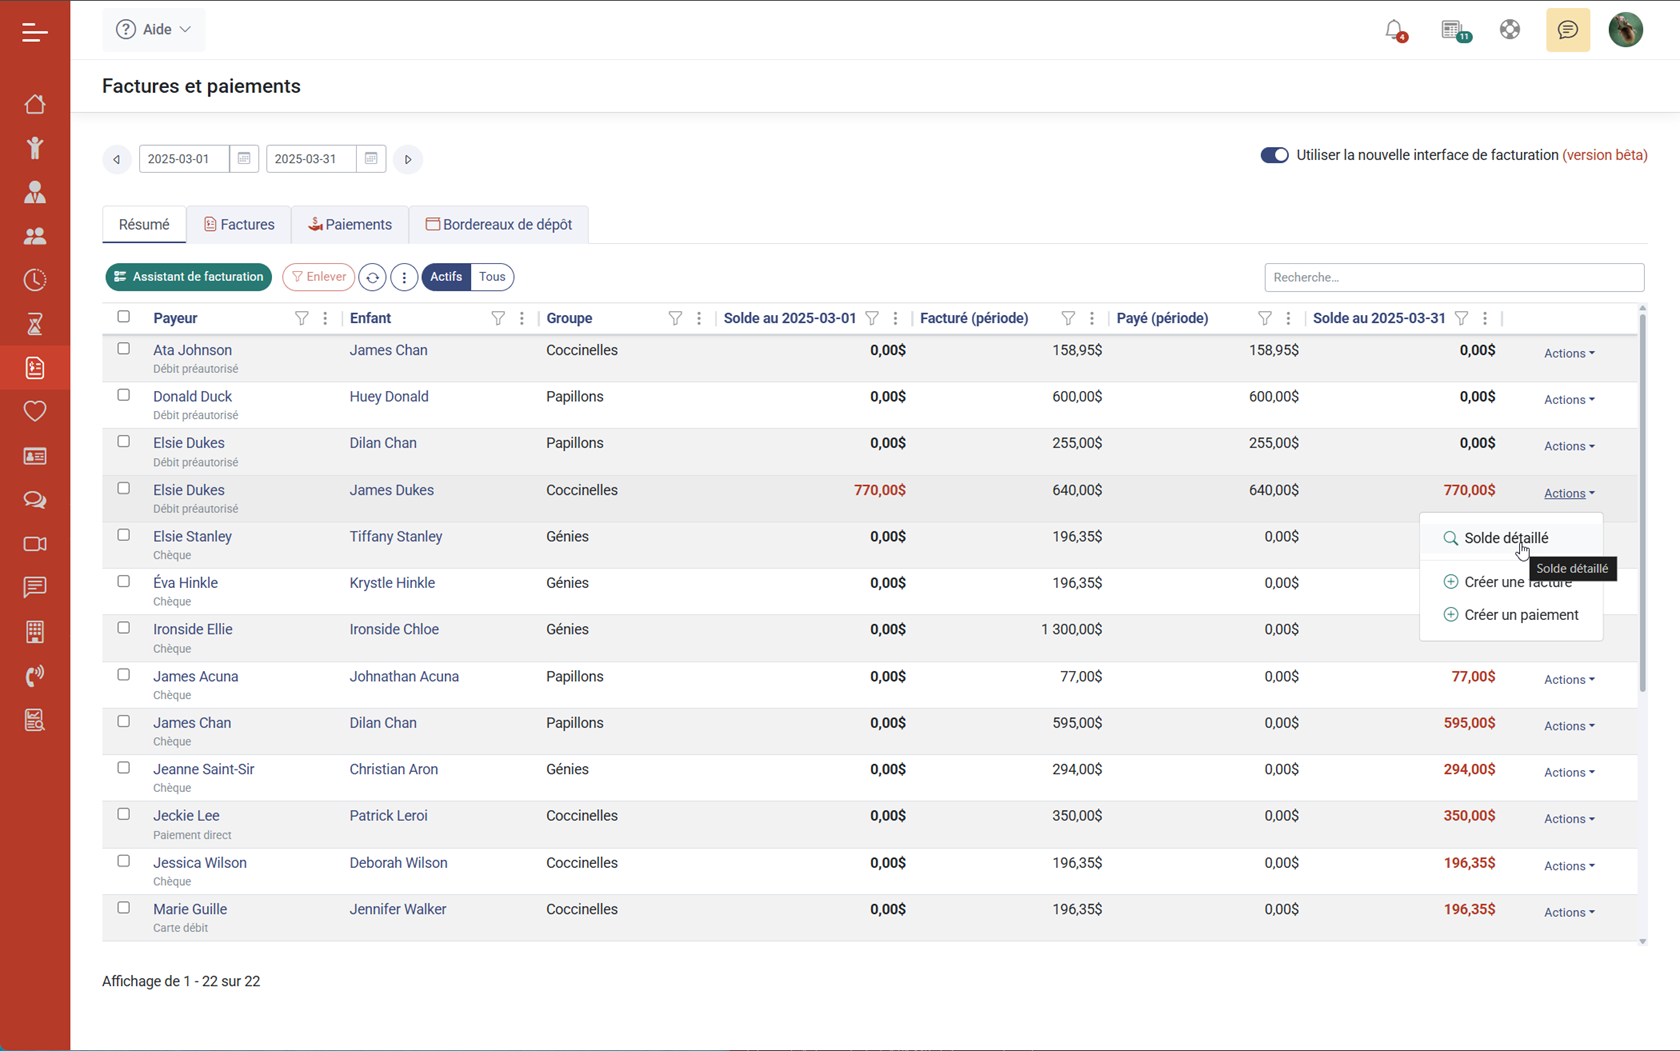The width and height of the screenshot is (1680, 1051).
Task: Open Actions dropdown for James Acuna row
Action: tap(1568, 680)
